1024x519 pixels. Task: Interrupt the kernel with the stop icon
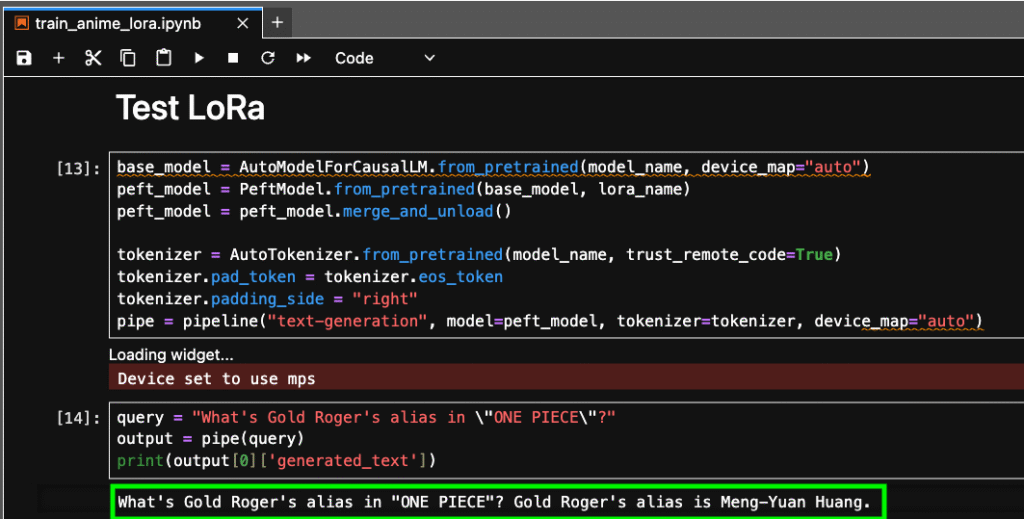point(233,58)
